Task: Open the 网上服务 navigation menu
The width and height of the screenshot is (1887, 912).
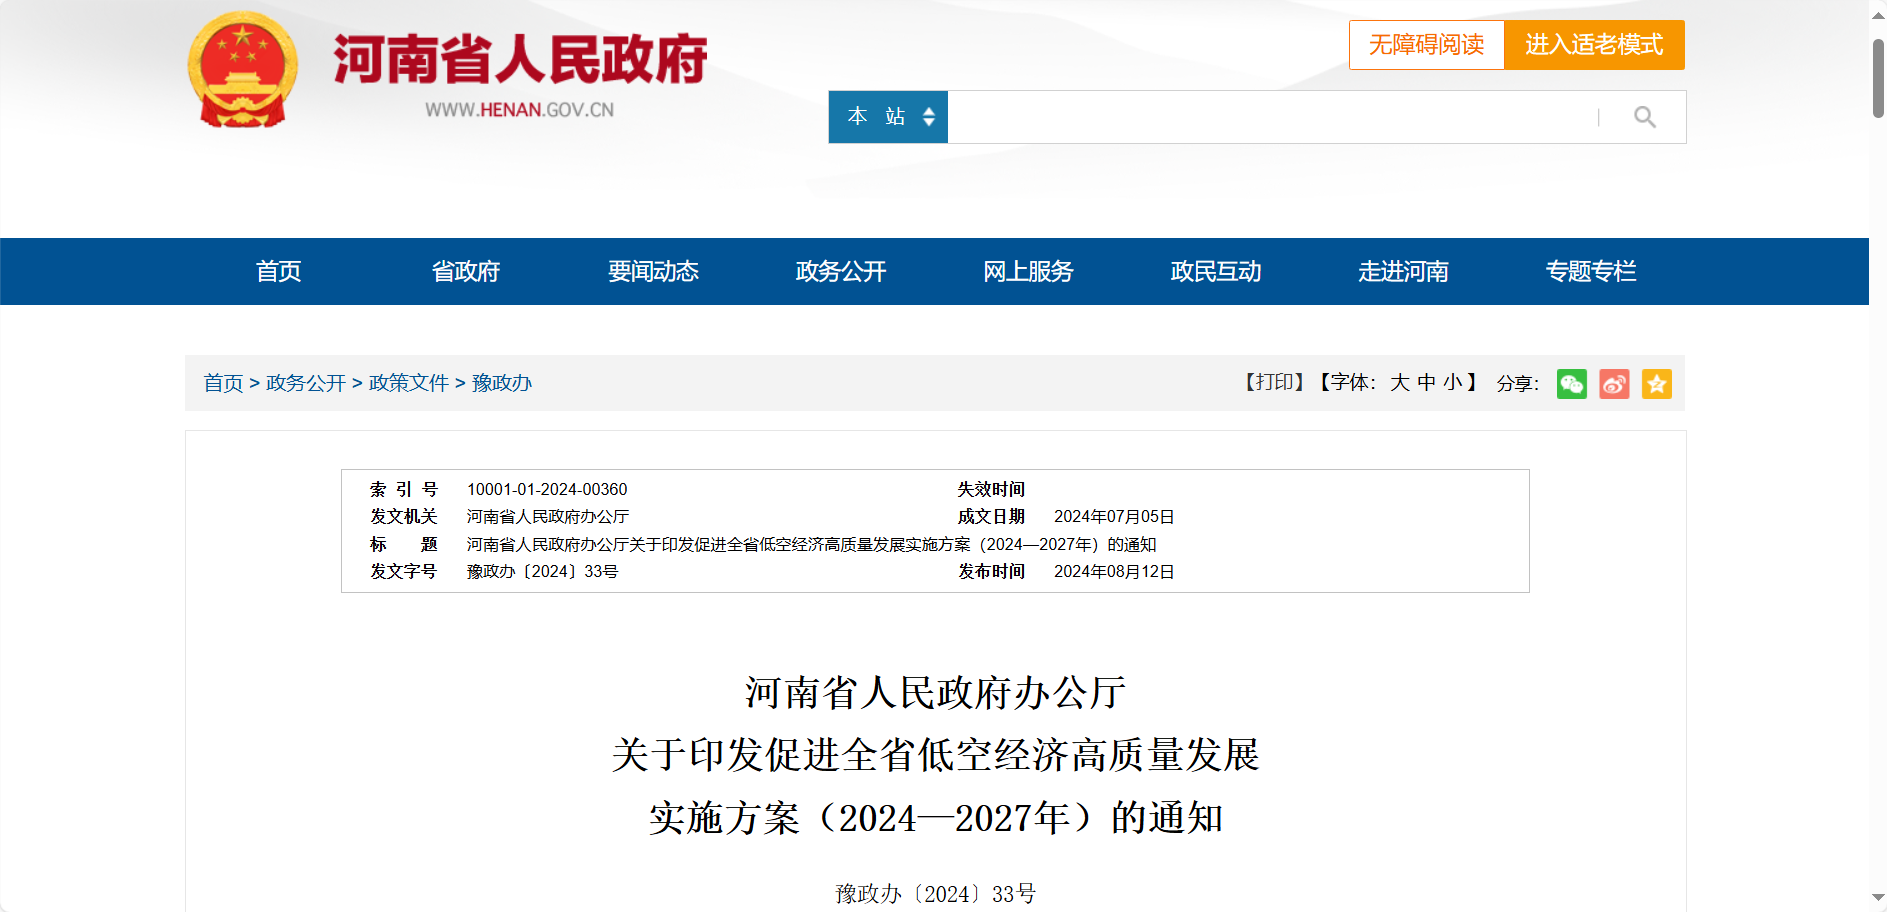Action: (x=1027, y=271)
